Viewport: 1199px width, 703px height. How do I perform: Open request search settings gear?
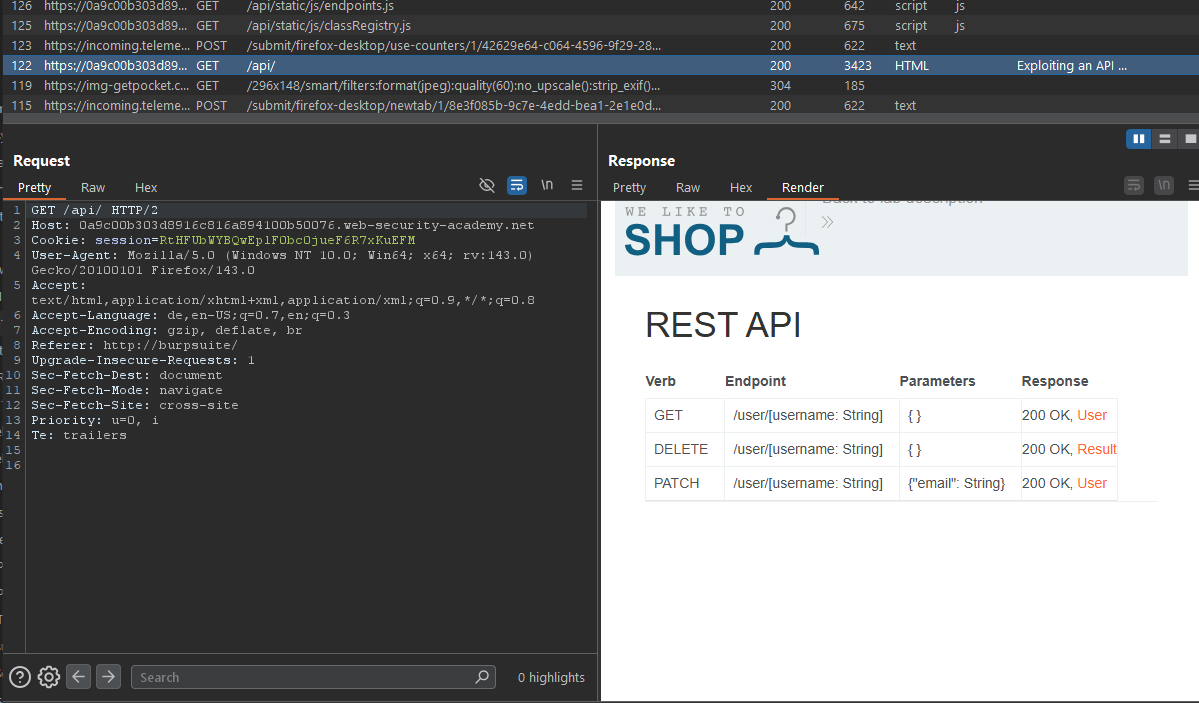coord(49,677)
